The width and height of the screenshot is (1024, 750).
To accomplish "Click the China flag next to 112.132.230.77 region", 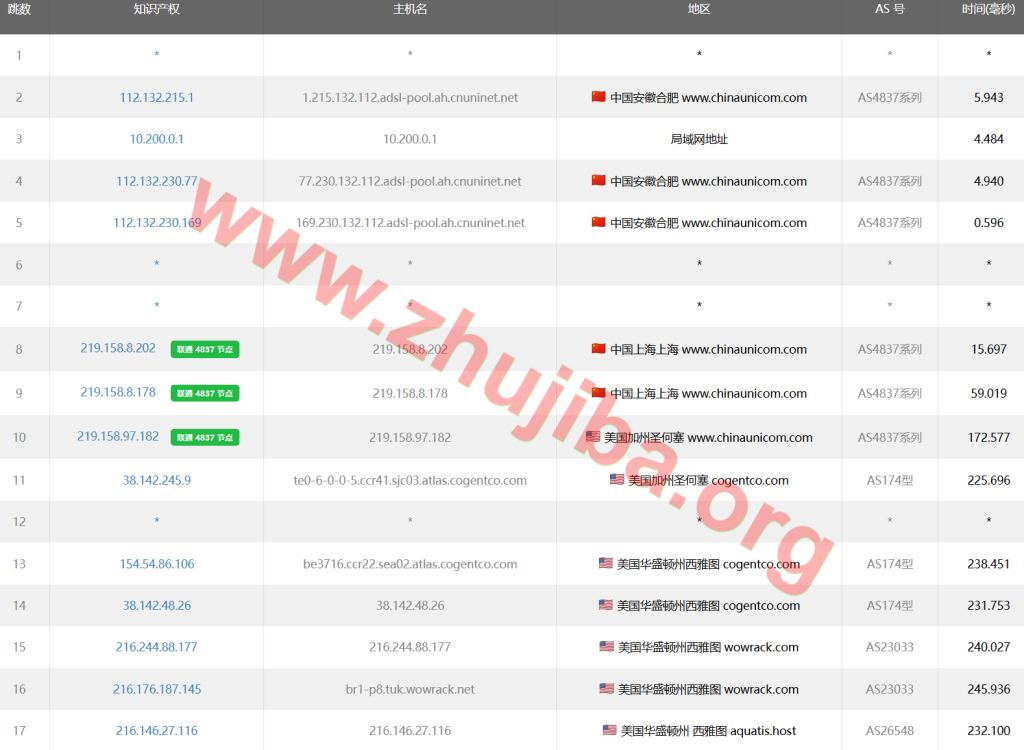I will [598, 181].
